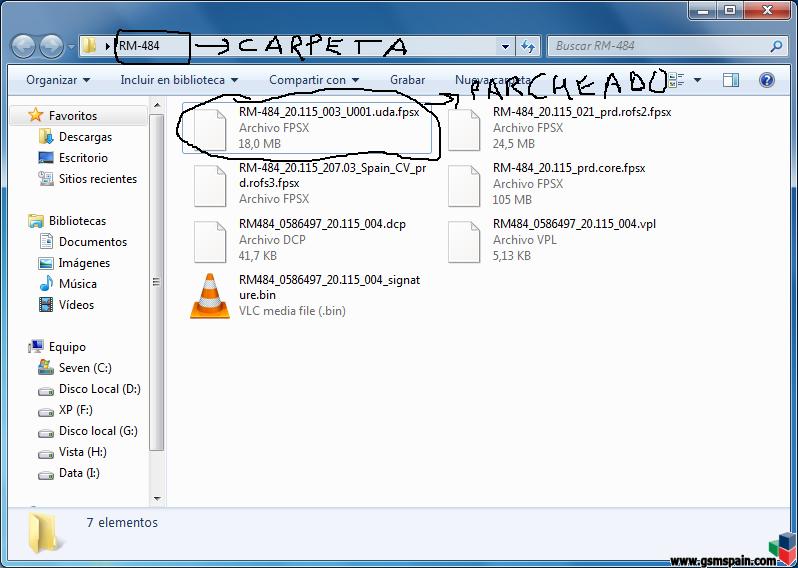Select the Spain_CV_prd.rofs3.fpsx file

coord(332,175)
